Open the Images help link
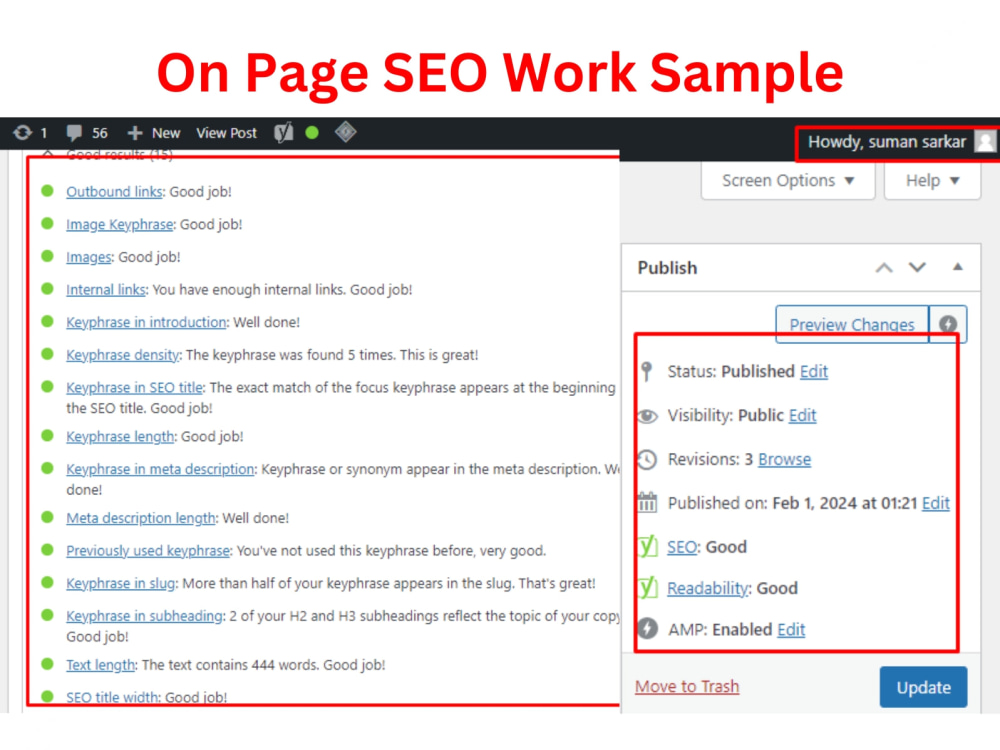This screenshot has width=1000, height=750. (89, 257)
